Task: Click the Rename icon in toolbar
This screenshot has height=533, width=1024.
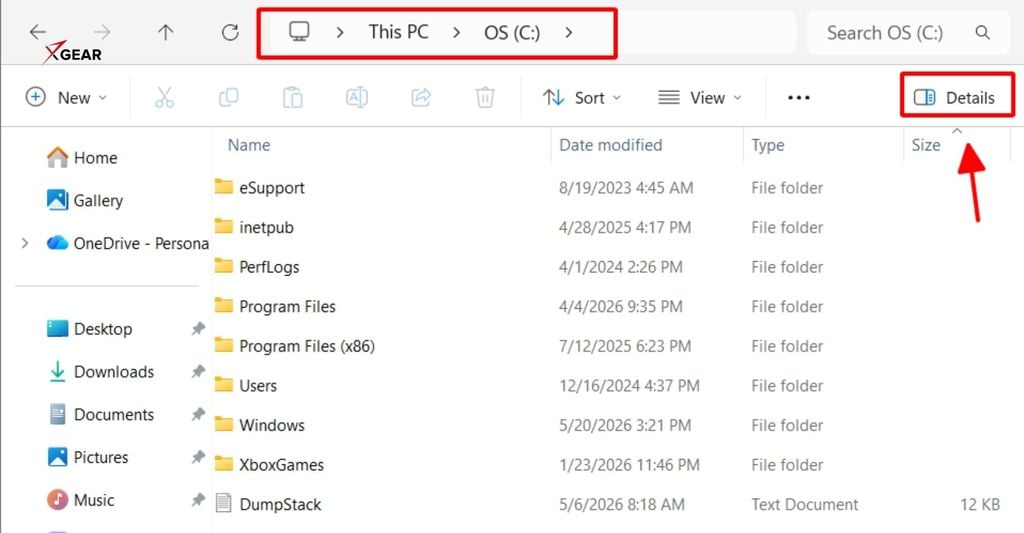Action: click(x=357, y=97)
